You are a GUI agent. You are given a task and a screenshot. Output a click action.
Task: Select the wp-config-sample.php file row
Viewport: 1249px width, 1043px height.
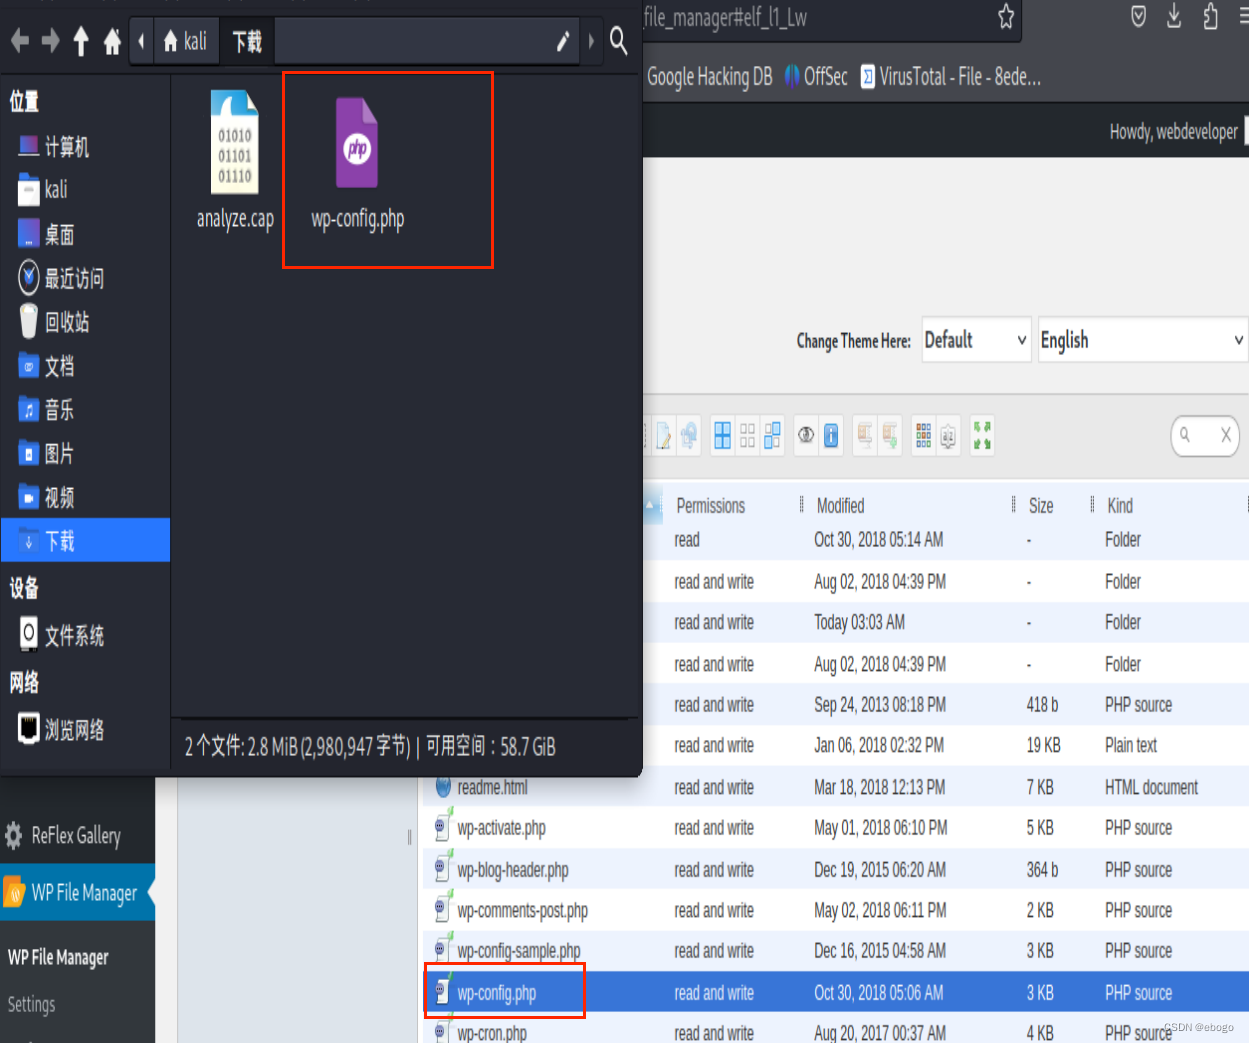point(836,951)
